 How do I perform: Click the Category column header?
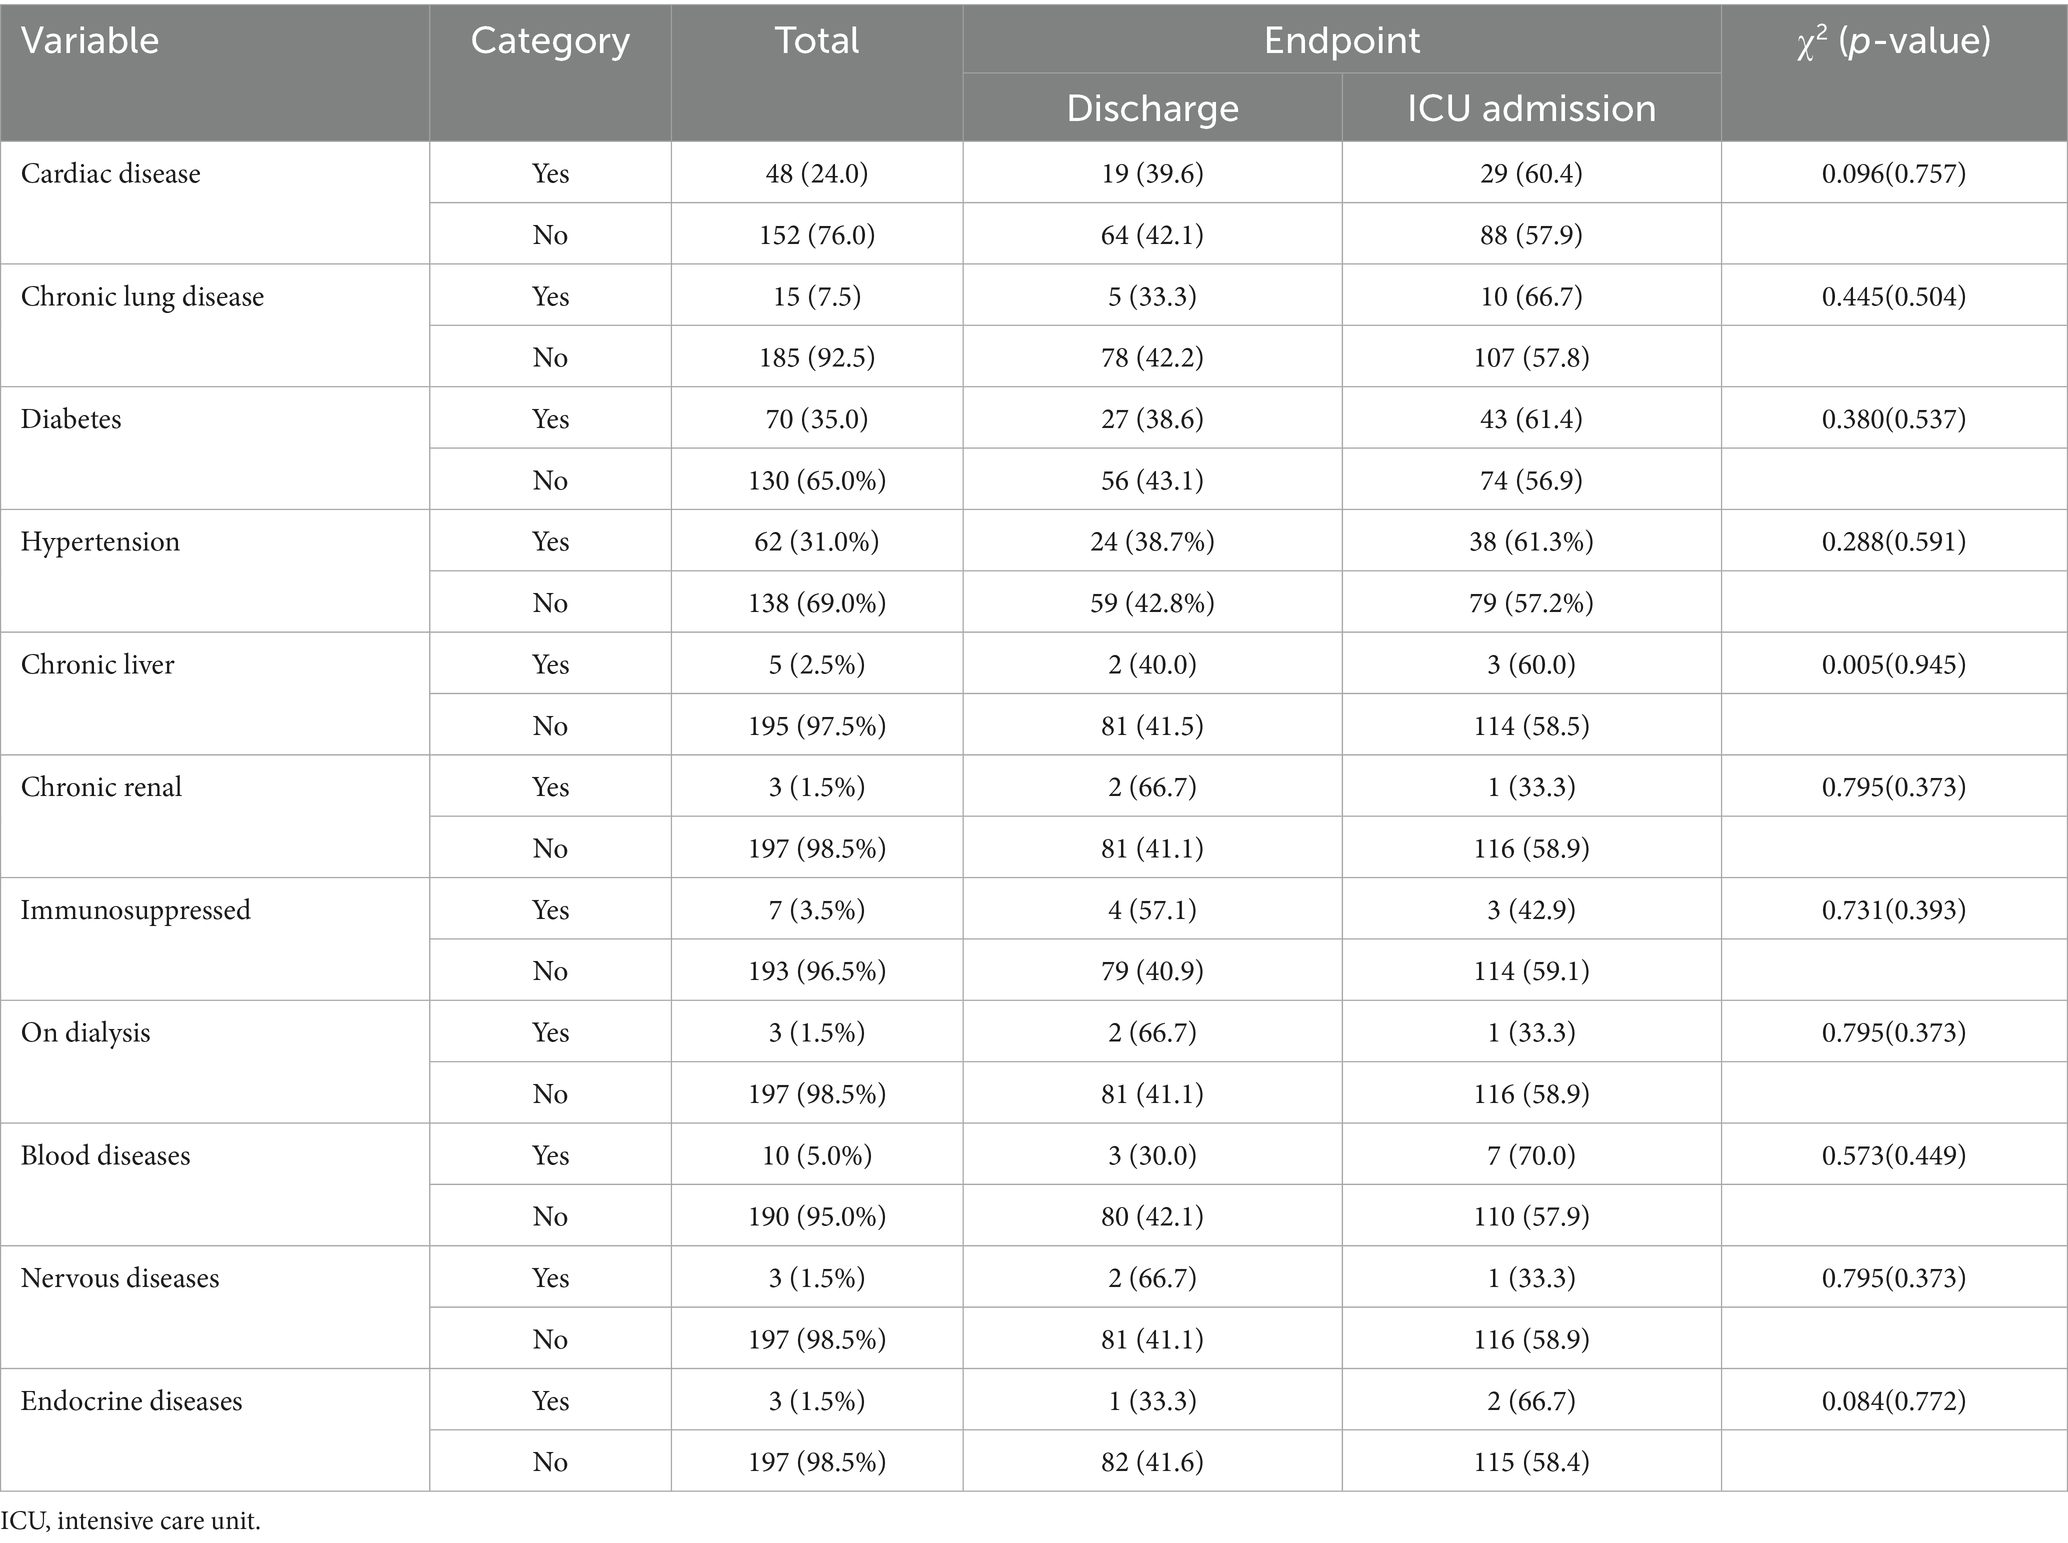[x=550, y=41]
